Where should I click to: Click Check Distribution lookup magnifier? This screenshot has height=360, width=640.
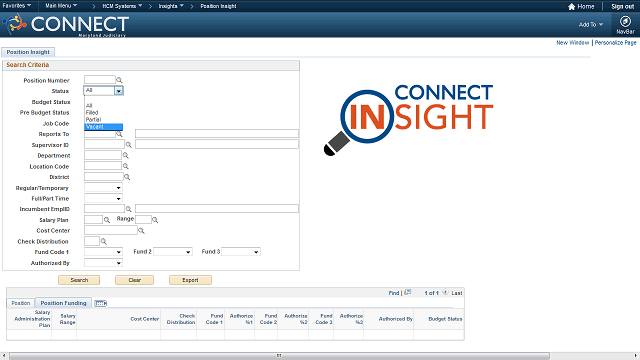[x=104, y=241]
